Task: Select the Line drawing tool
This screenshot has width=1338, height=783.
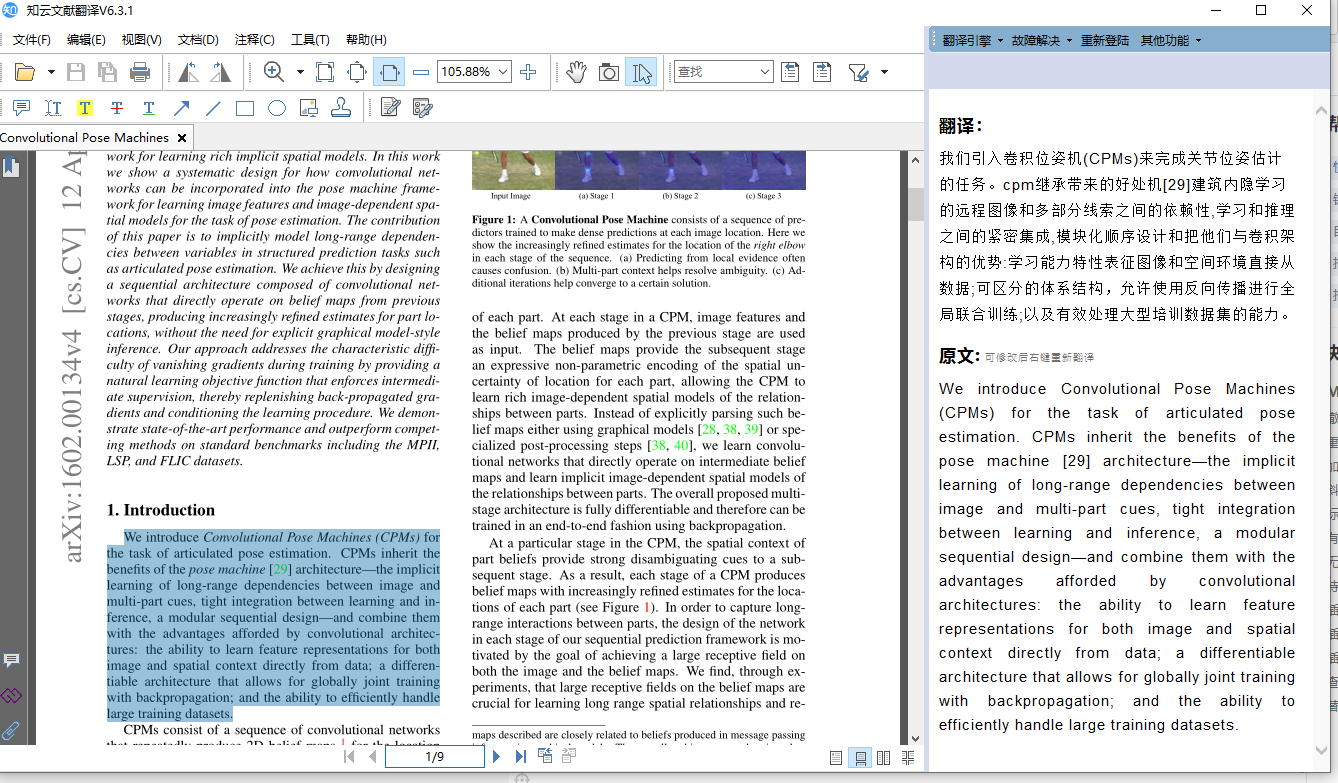Action: coord(213,108)
